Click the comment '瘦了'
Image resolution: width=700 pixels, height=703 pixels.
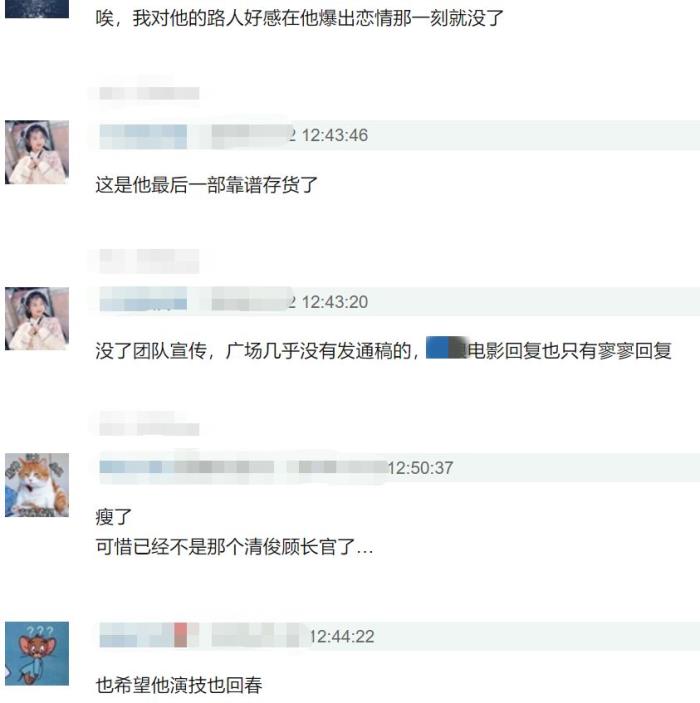point(113,517)
